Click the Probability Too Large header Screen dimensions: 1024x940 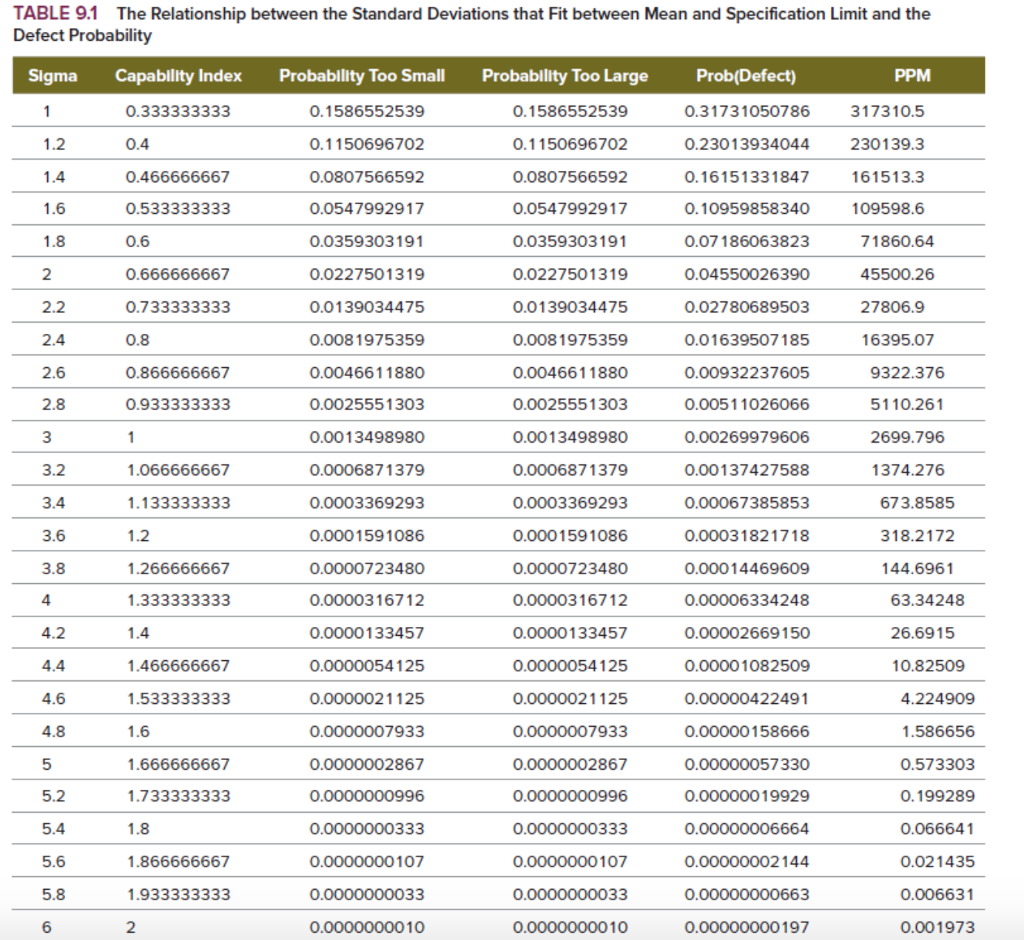click(565, 76)
